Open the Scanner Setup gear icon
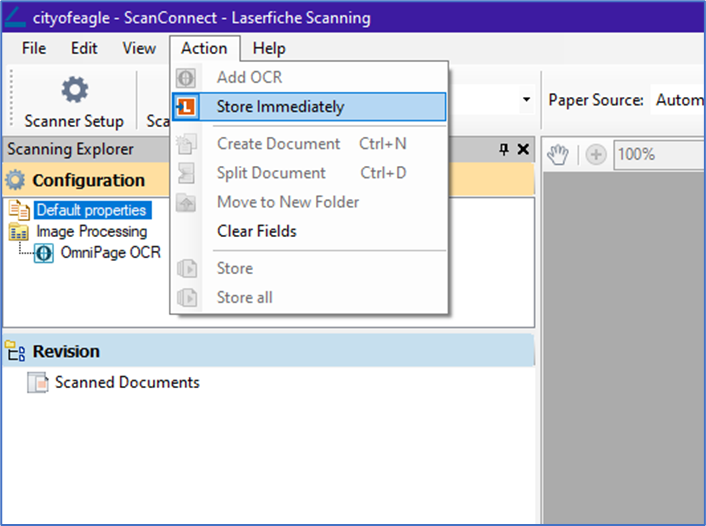Viewport: 706px width, 526px height. click(75, 90)
